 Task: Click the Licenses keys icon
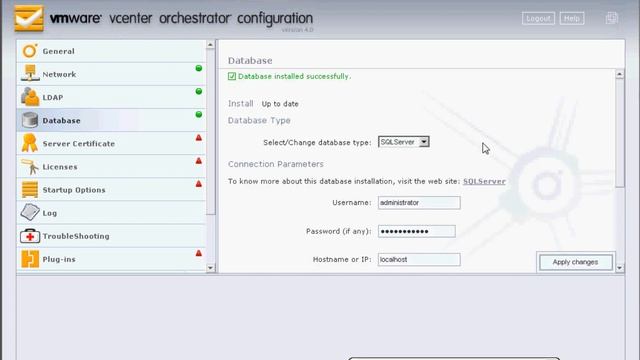(30, 167)
